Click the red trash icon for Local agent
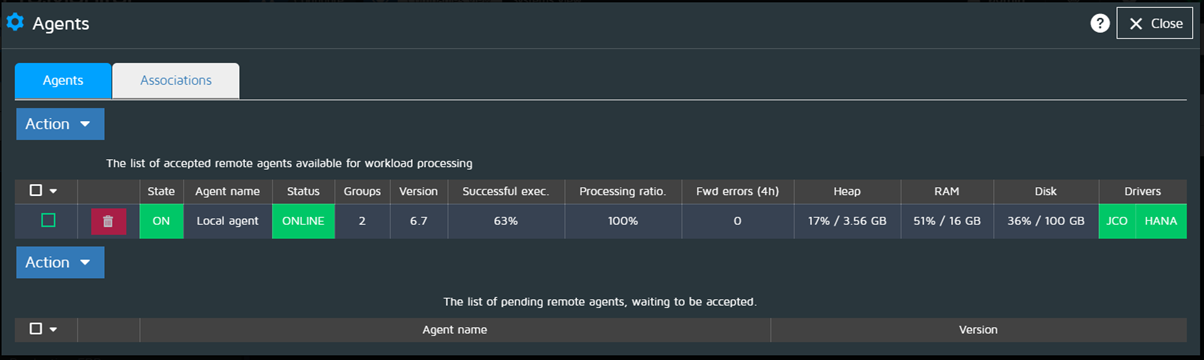 coord(108,221)
